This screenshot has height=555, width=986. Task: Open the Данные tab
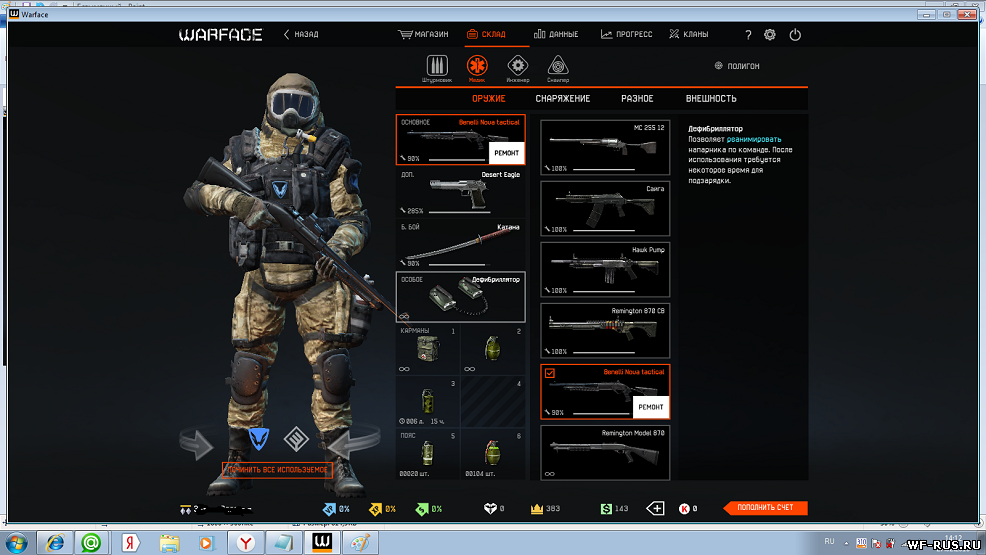point(556,35)
